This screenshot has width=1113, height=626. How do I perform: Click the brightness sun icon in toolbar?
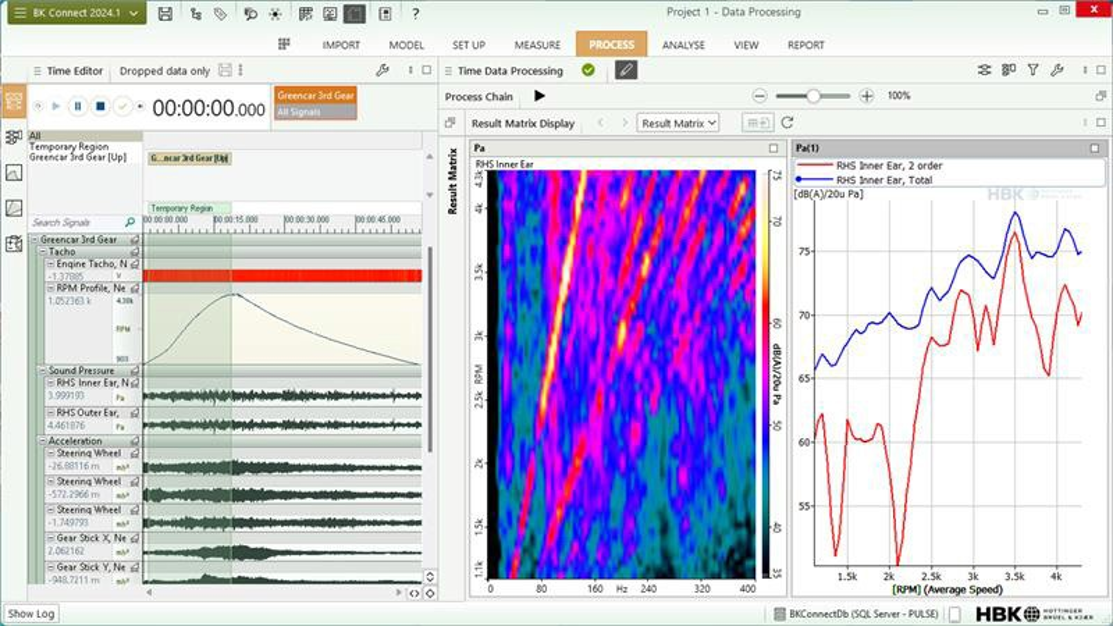[x=275, y=13]
